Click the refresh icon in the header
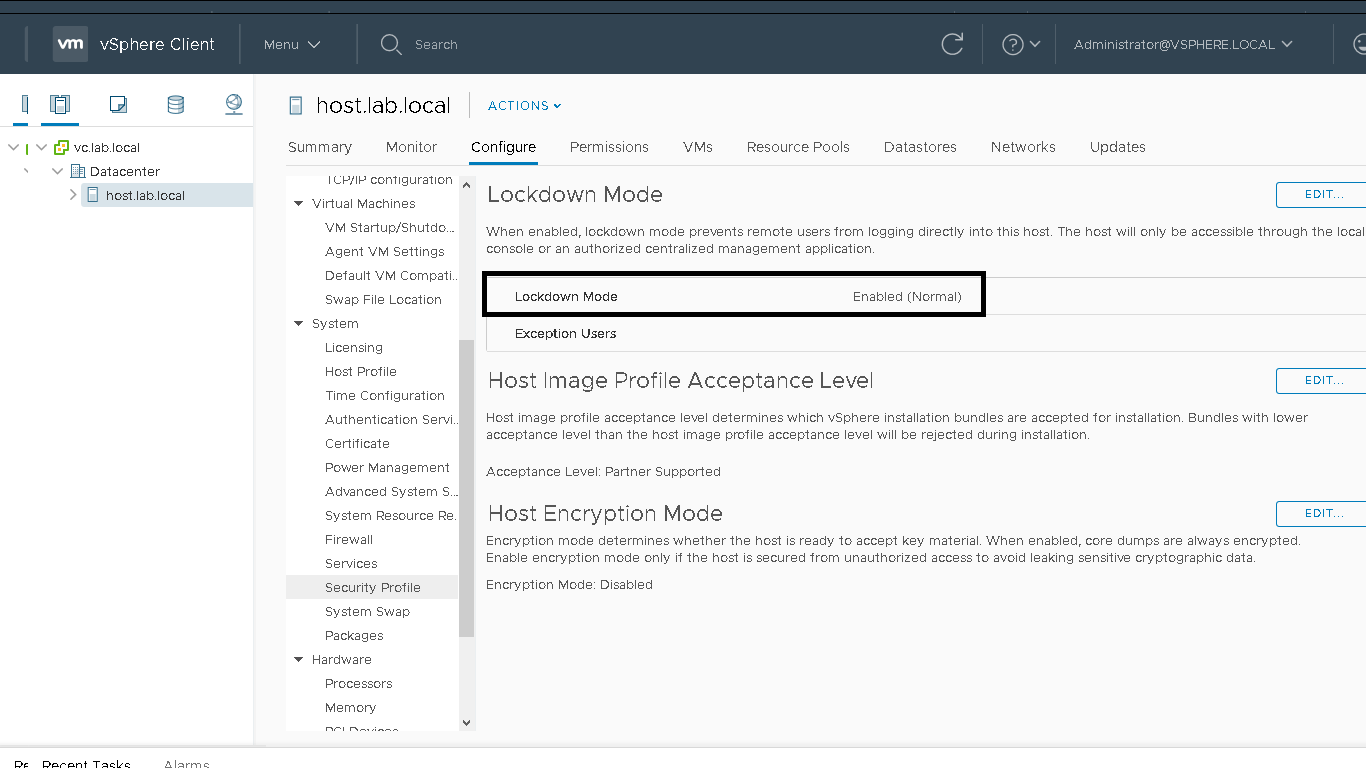 (x=952, y=44)
